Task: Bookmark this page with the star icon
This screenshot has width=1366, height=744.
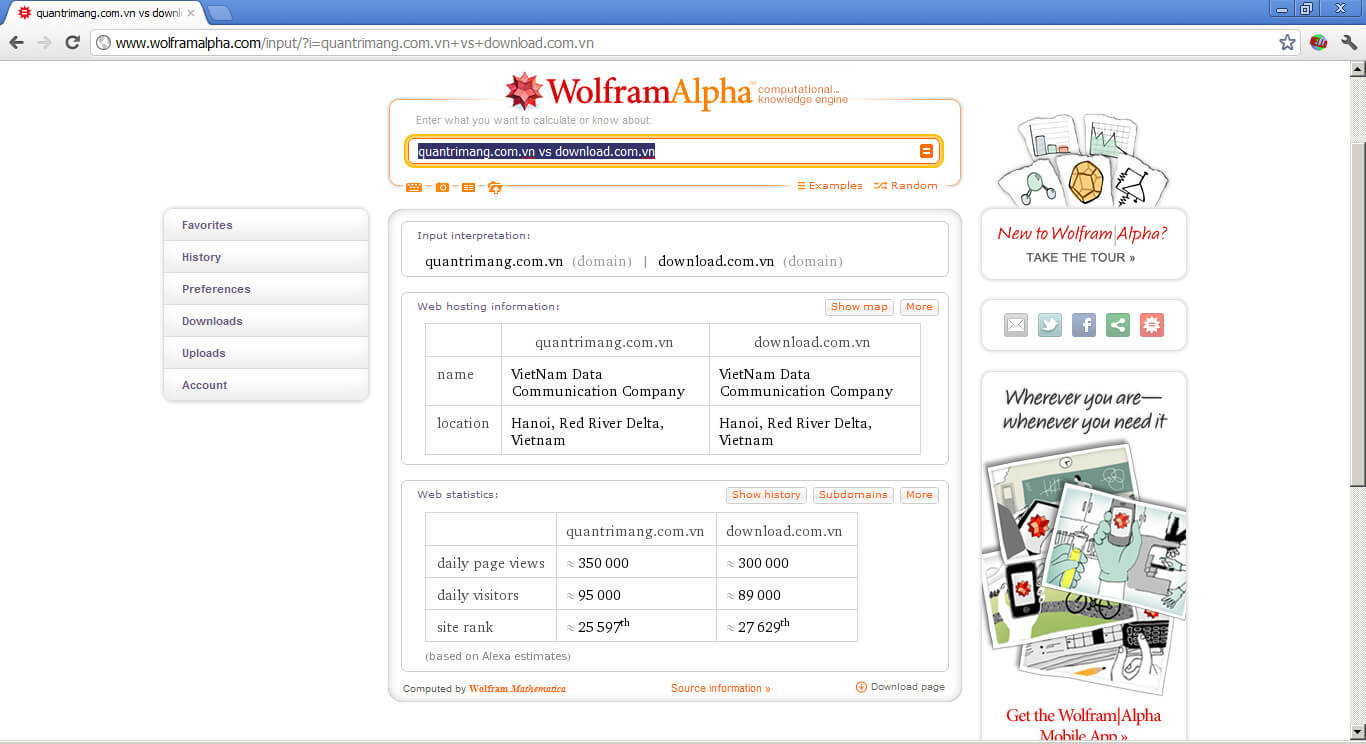Action: (1287, 43)
